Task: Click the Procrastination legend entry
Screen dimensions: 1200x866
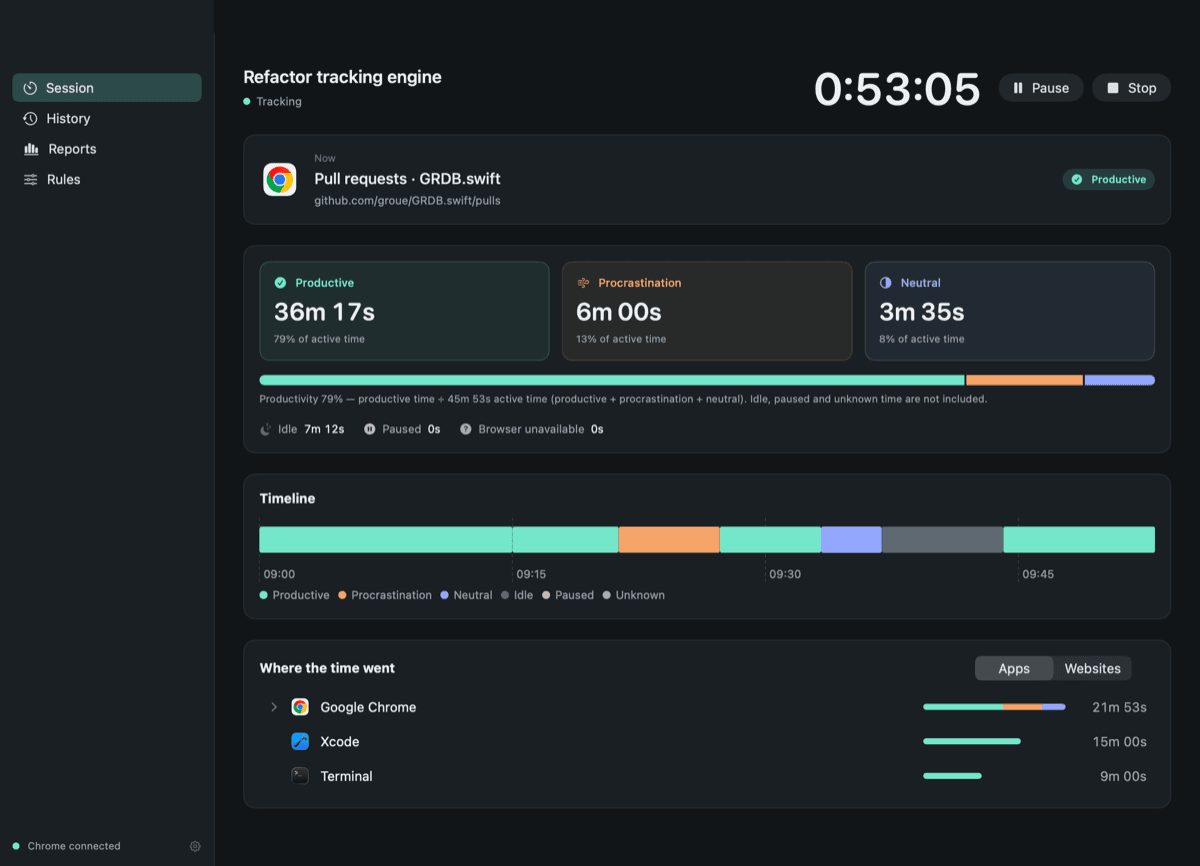Action: [x=385, y=595]
